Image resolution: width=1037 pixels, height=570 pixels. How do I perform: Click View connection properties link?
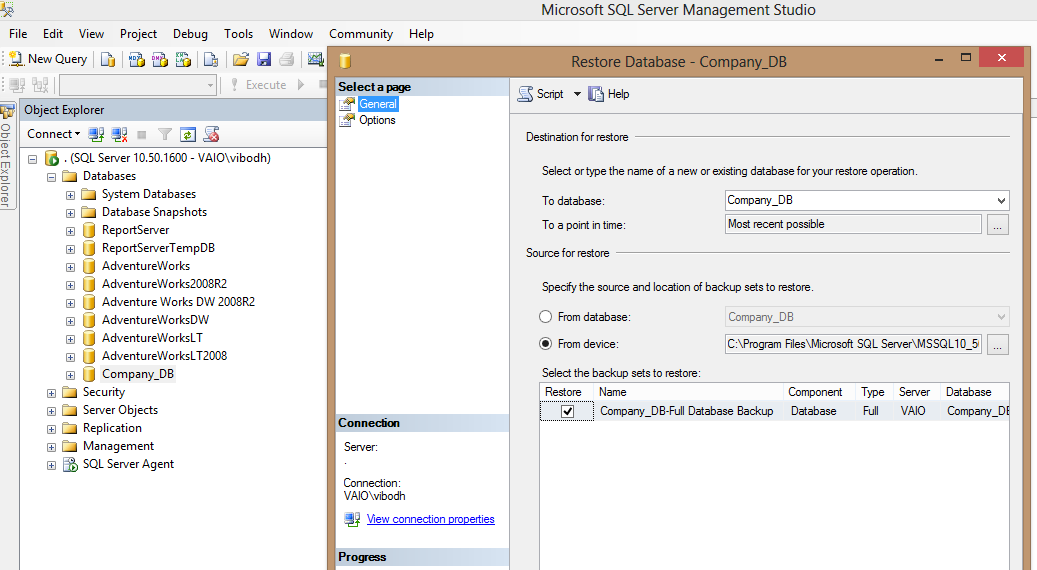pos(431,519)
